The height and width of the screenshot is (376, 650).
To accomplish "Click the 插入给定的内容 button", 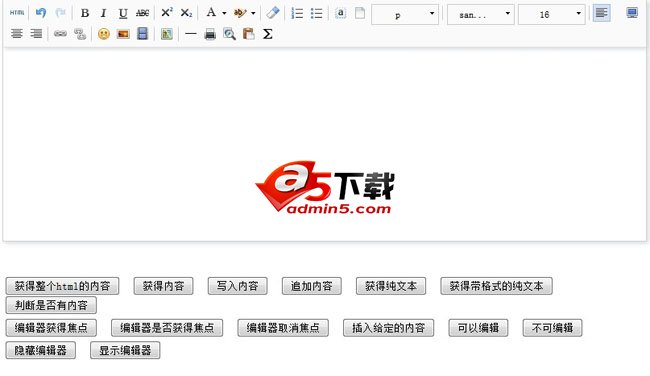I will pyautogui.click(x=389, y=328).
